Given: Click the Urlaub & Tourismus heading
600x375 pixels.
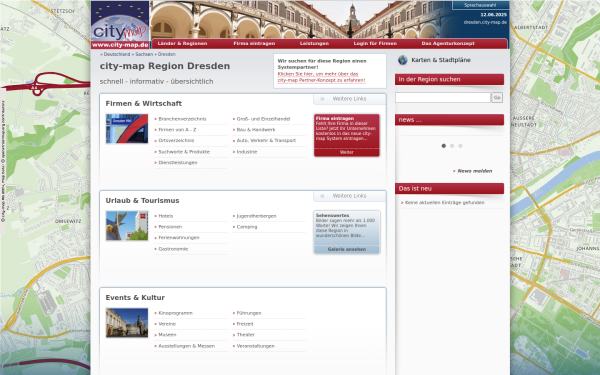Looking at the screenshot, I should (x=142, y=201).
